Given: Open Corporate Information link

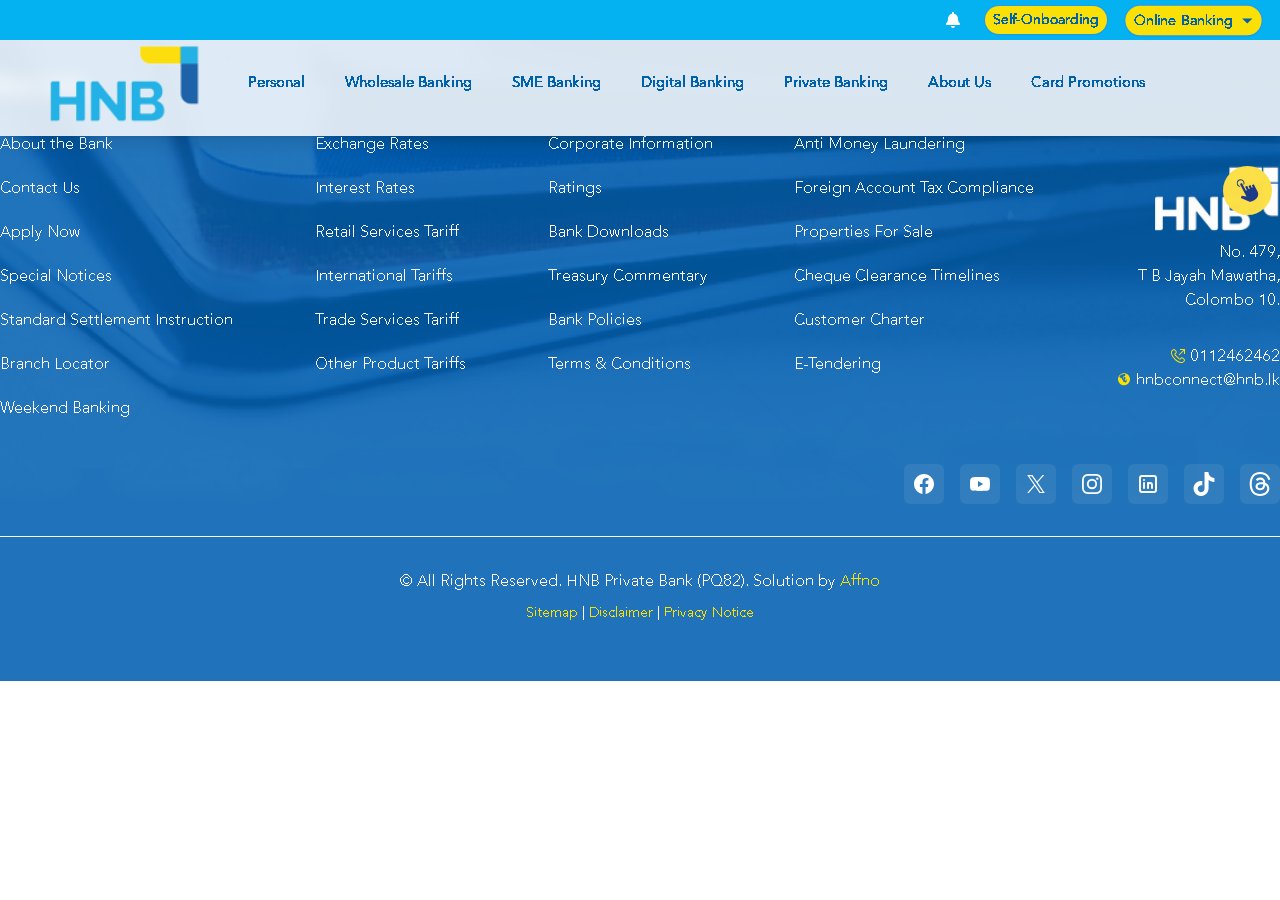Looking at the screenshot, I should click(630, 144).
